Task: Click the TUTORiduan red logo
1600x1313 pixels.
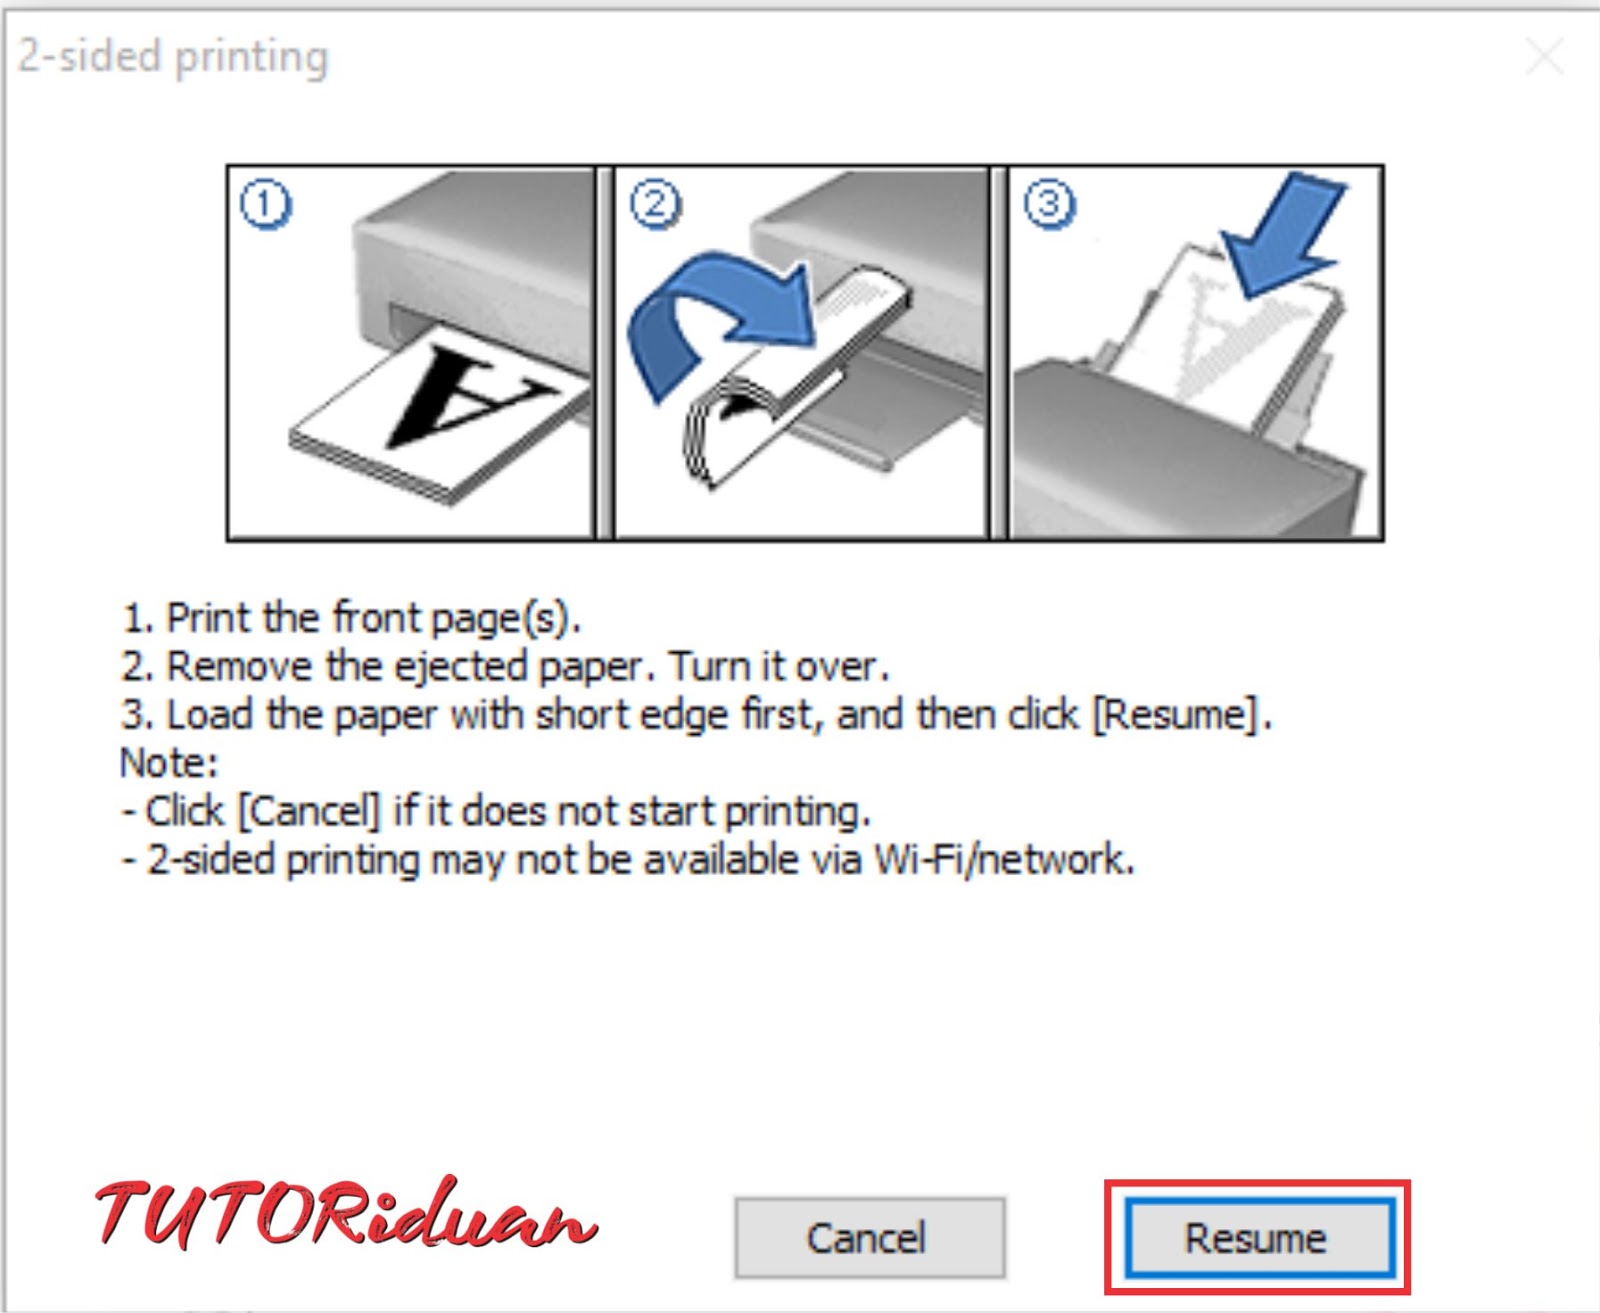Action: point(346,1214)
